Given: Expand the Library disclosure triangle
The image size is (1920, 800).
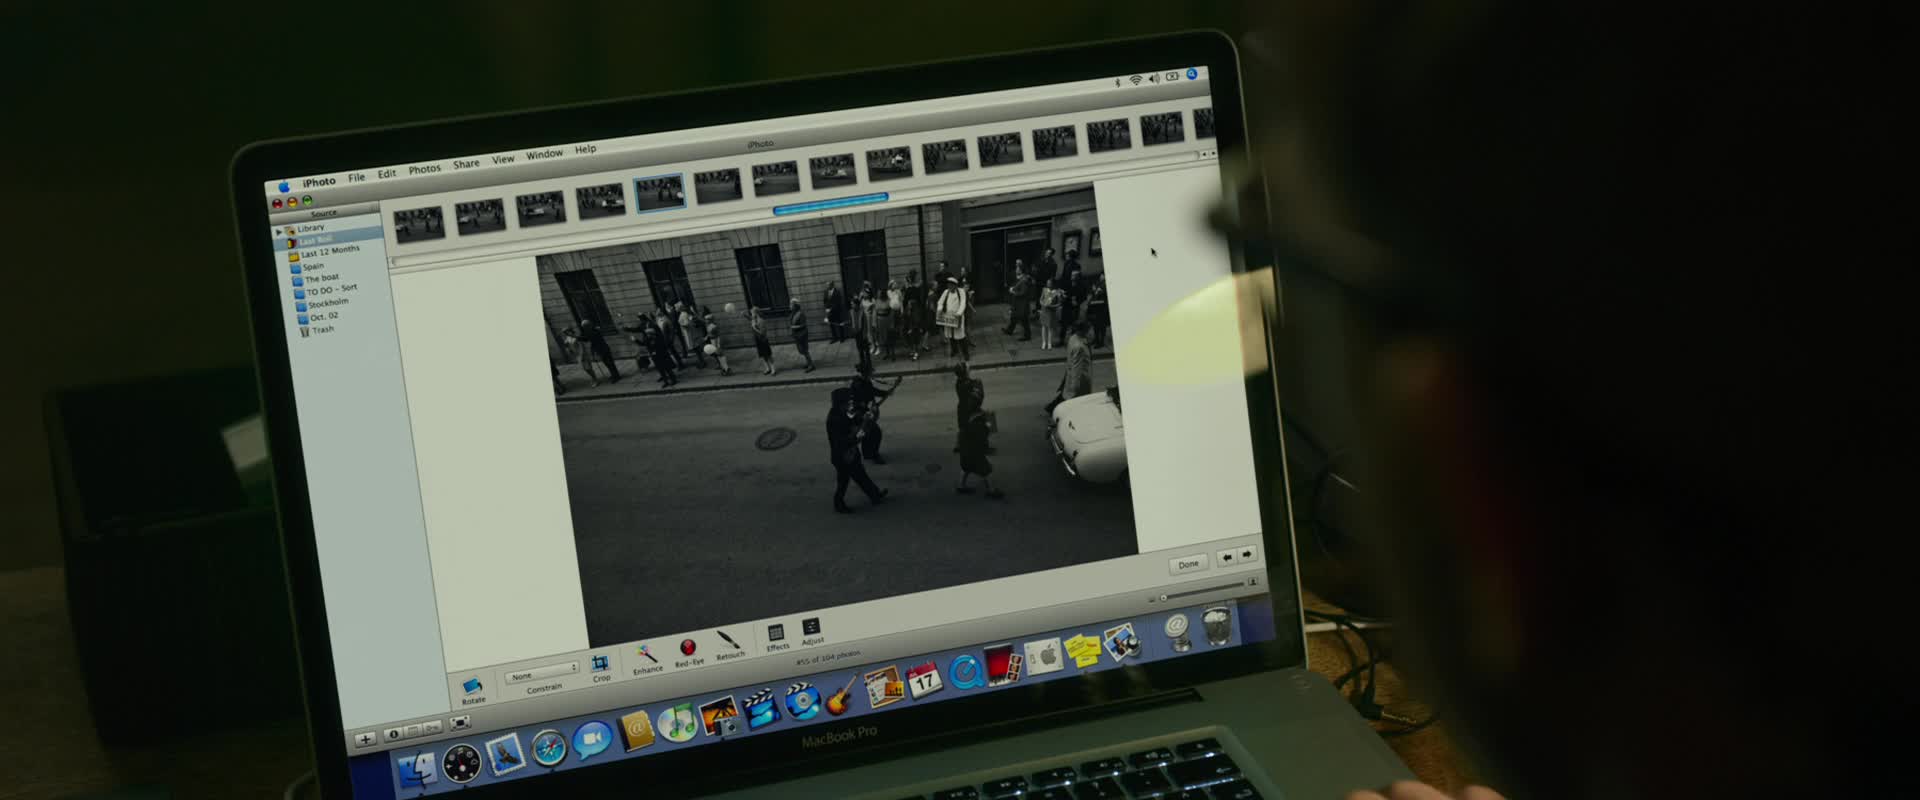Looking at the screenshot, I should (279, 232).
